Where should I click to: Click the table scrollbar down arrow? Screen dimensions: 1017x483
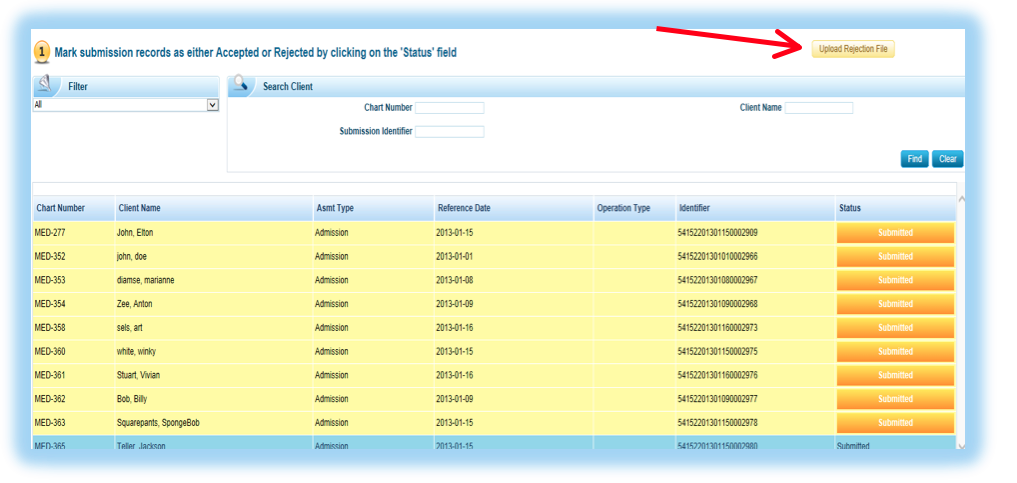click(962, 446)
